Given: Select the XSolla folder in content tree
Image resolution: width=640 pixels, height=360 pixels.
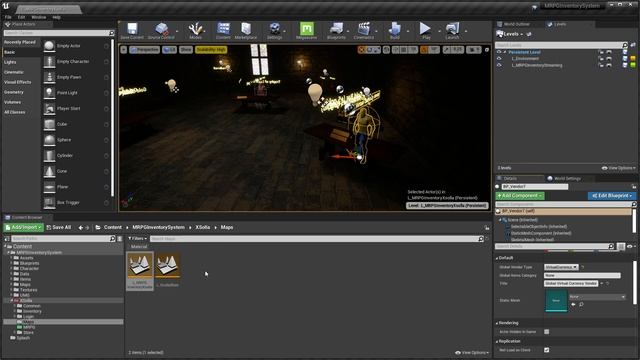Looking at the screenshot, I should (x=26, y=300).
